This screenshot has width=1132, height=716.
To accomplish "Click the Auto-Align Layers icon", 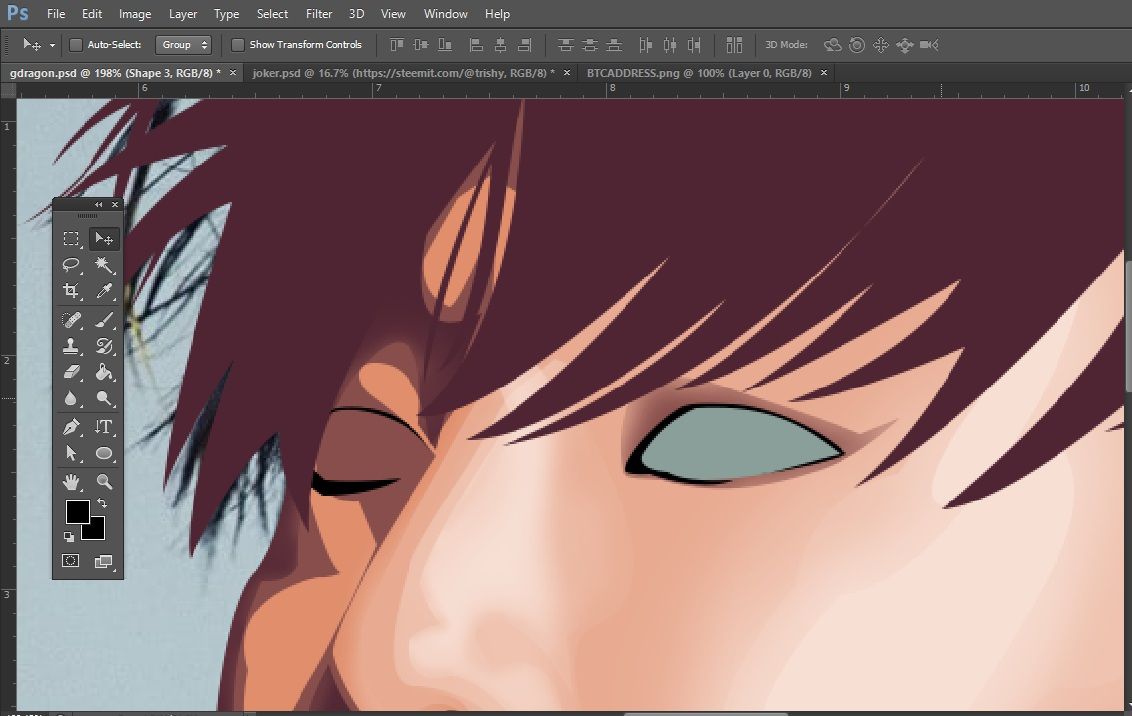I will click(x=734, y=45).
